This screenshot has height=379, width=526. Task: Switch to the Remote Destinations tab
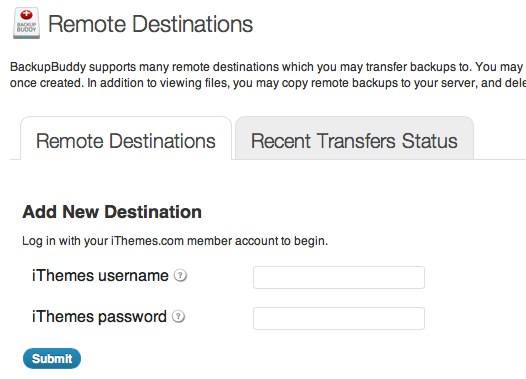(126, 140)
